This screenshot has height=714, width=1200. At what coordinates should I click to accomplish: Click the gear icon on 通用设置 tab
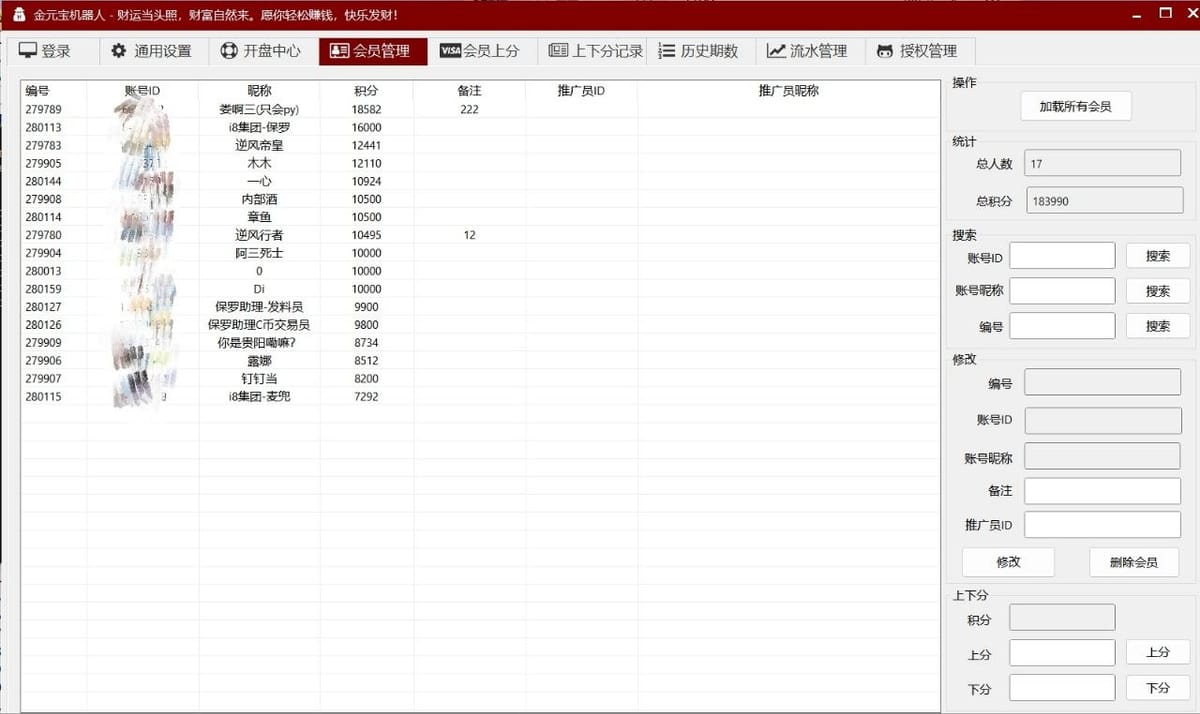tap(119, 51)
